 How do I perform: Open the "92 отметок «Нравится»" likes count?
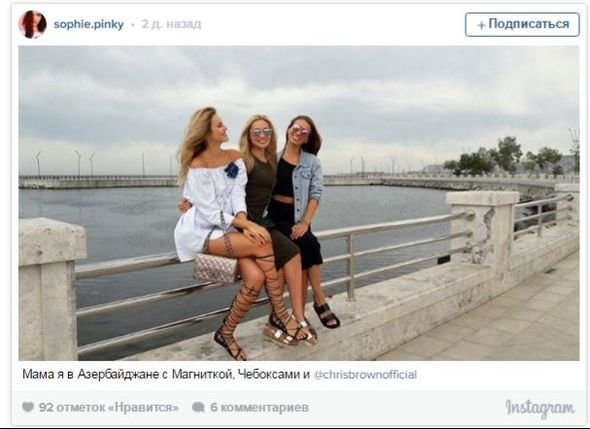tap(109, 407)
